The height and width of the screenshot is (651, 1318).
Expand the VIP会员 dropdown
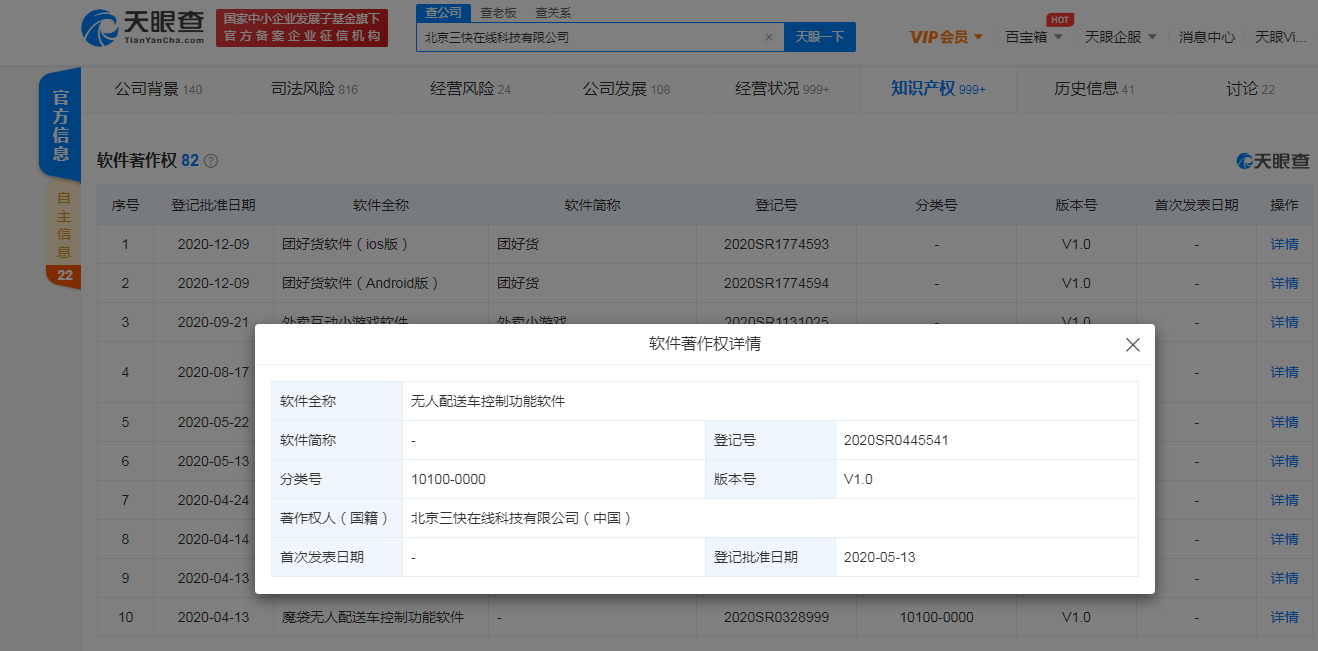pos(946,37)
